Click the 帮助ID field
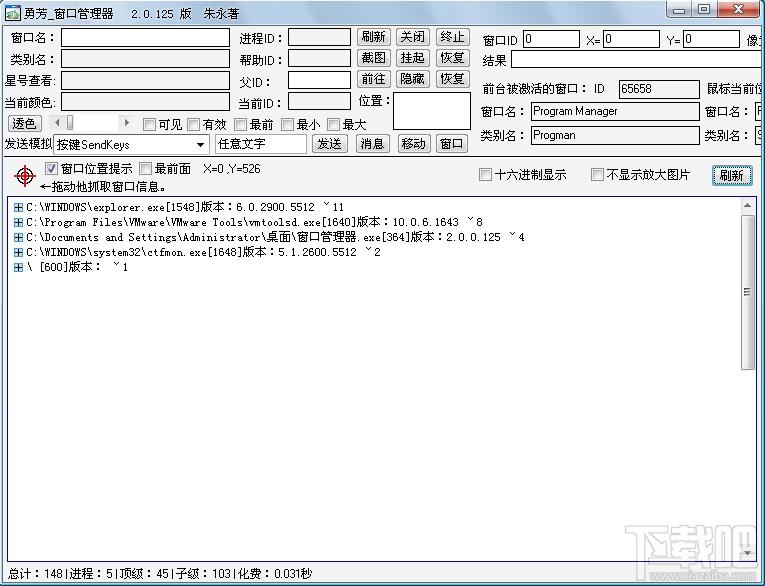 click(320, 59)
